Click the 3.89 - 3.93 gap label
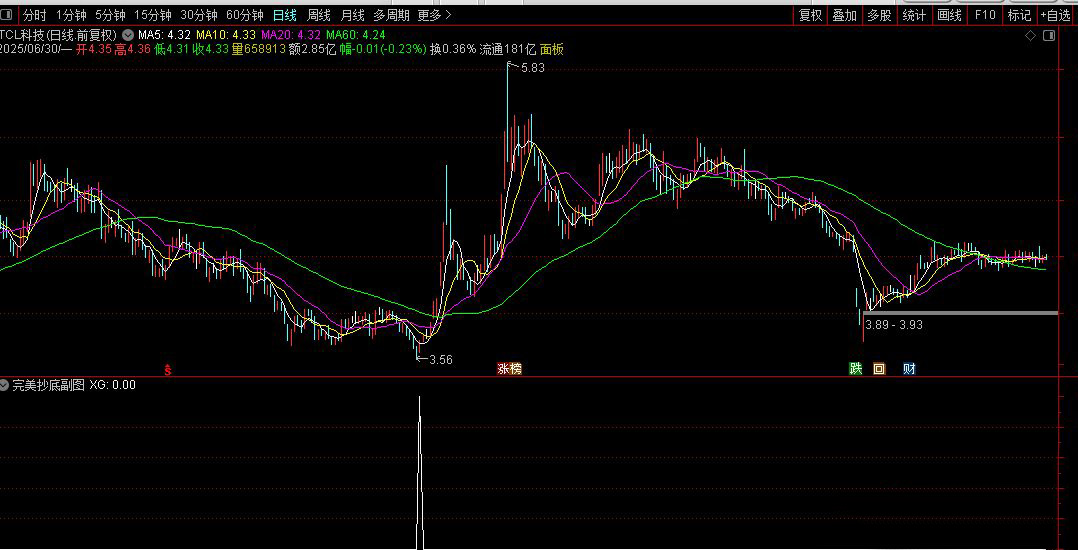Screen dimensions: 1078x550 pos(894,324)
